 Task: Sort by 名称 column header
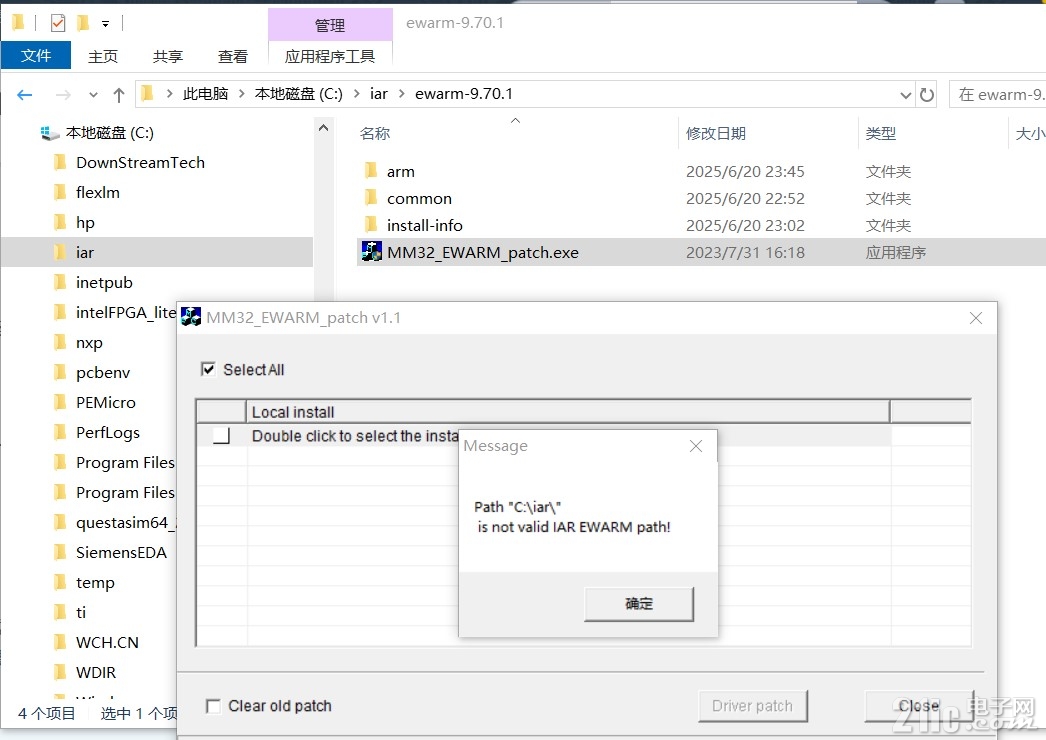(x=374, y=133)
